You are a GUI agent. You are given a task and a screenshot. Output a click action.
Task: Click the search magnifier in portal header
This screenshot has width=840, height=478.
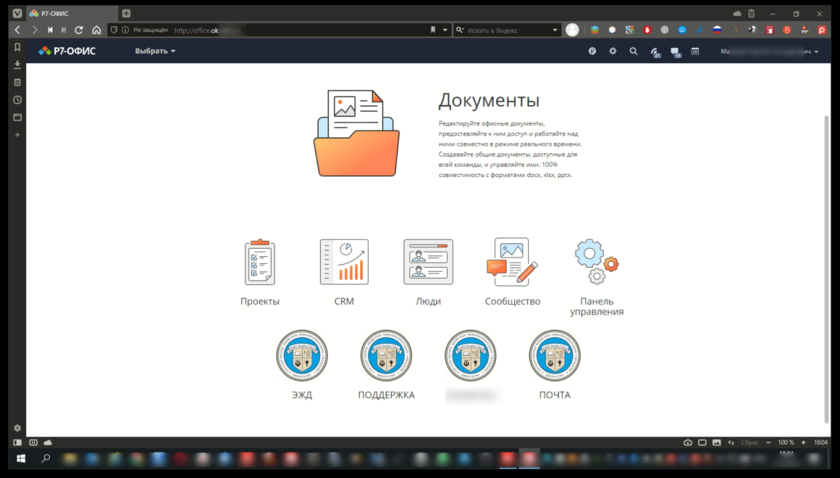[x=633, y=51]
